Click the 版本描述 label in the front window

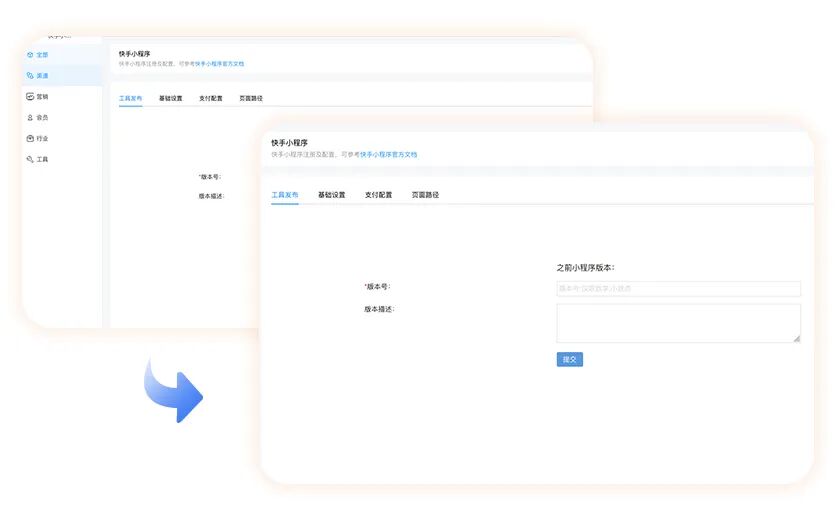(379, 309)
